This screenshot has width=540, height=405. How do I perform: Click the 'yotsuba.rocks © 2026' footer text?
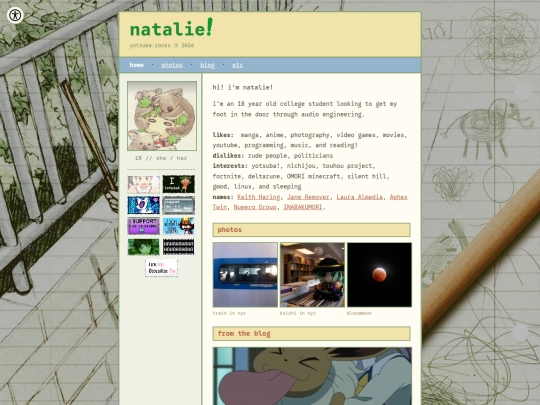pyautogui.click(x=162, y=45)
